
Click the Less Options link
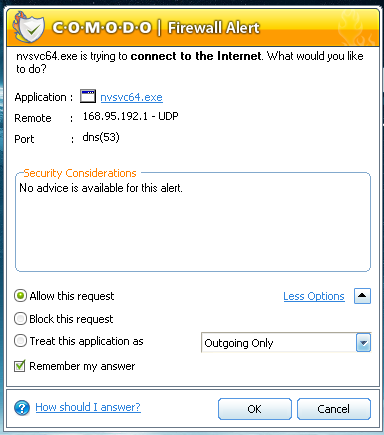[x=314, y=296]
